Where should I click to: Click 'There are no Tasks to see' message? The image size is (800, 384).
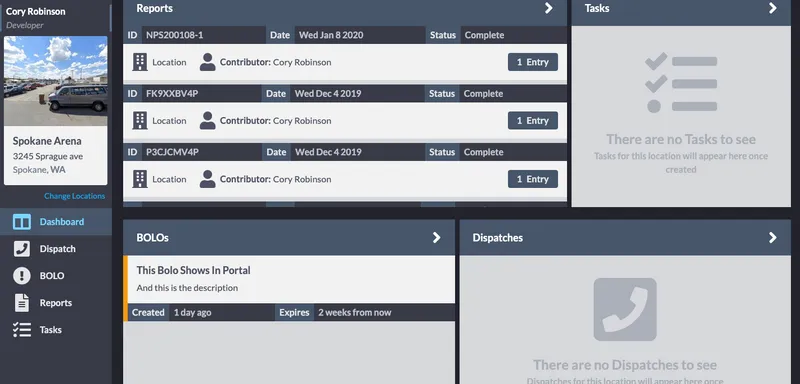tap(681, 139)
